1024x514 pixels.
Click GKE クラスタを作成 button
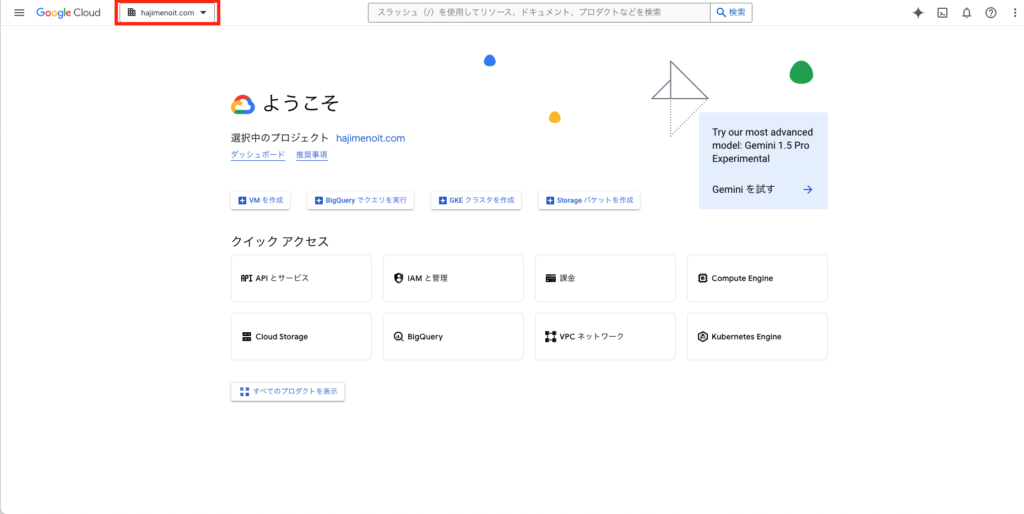tap(476, 201)
